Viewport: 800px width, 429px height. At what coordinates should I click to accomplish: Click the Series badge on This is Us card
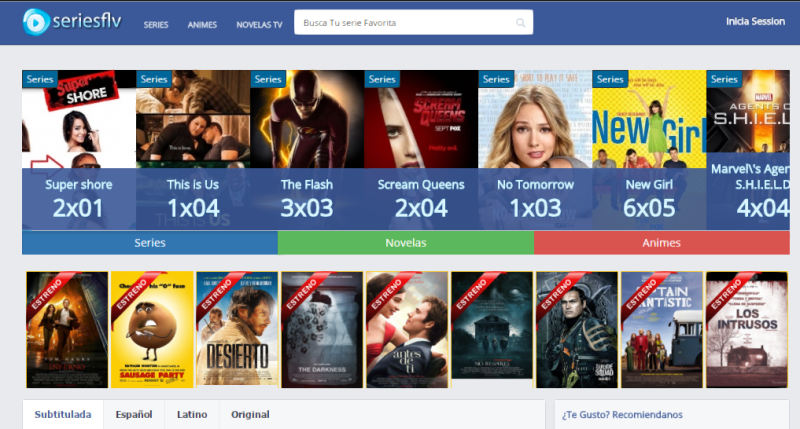click(x=154, y=79)
